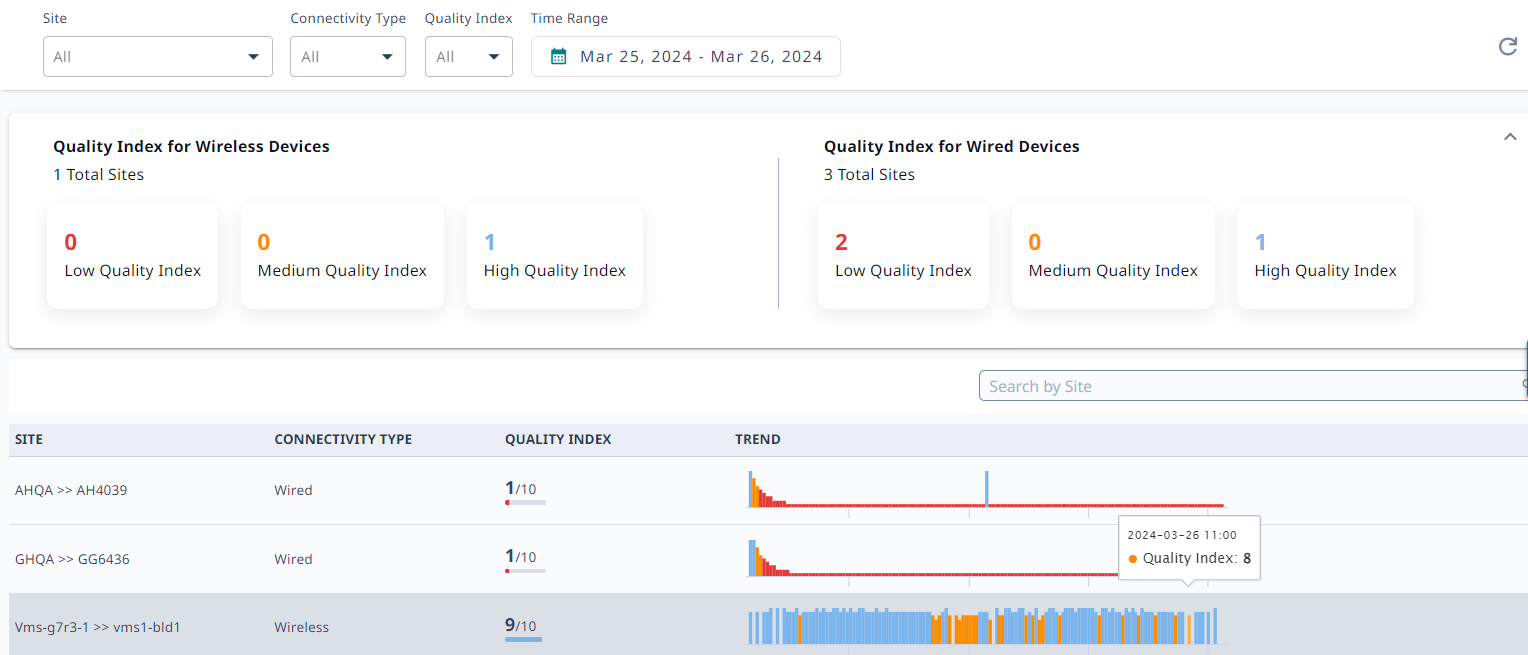Click the Search by Site field
This screenshot has height=655, width=1528.
1250,386
